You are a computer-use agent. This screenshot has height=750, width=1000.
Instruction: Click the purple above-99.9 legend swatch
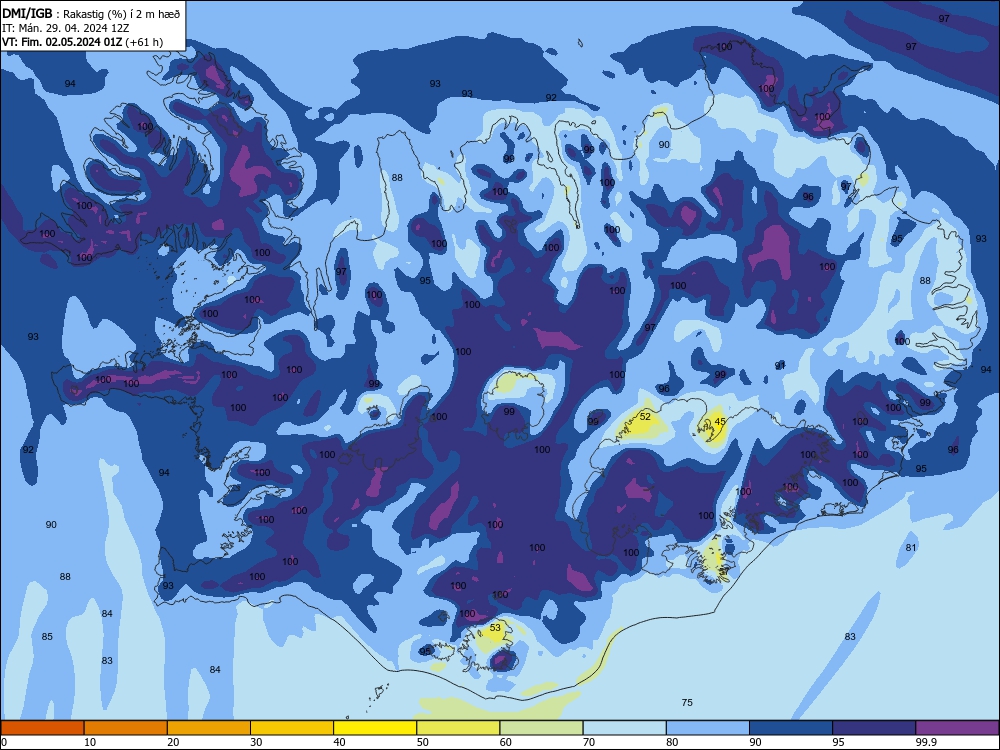957,728
